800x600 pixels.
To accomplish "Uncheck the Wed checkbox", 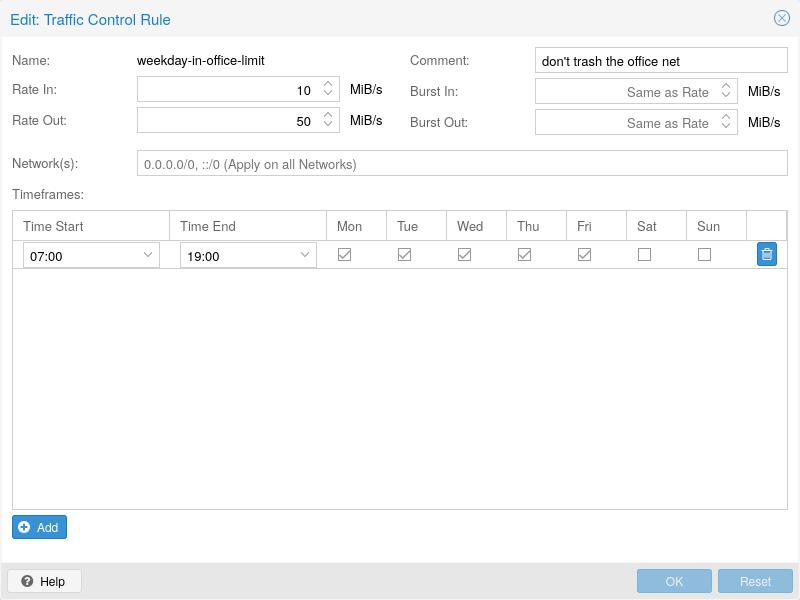I will pyautogui.click(x=465, y=255).
